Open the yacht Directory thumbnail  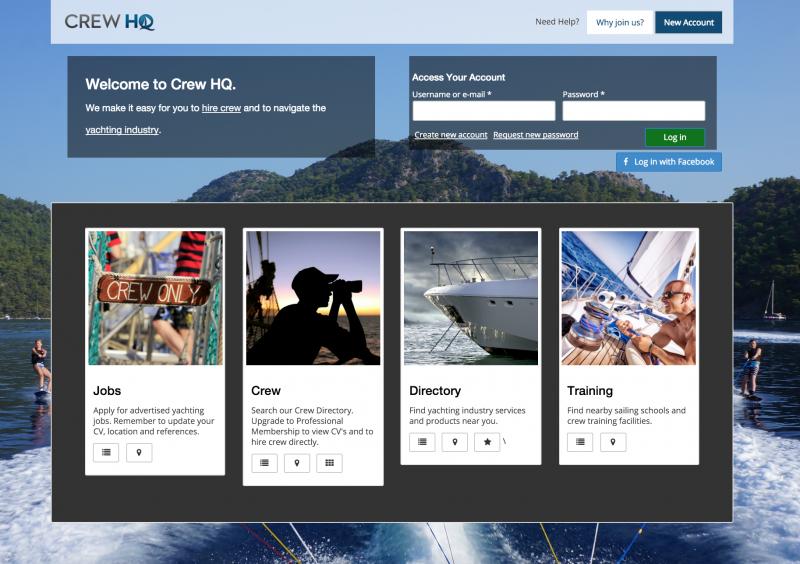point(471,298)
